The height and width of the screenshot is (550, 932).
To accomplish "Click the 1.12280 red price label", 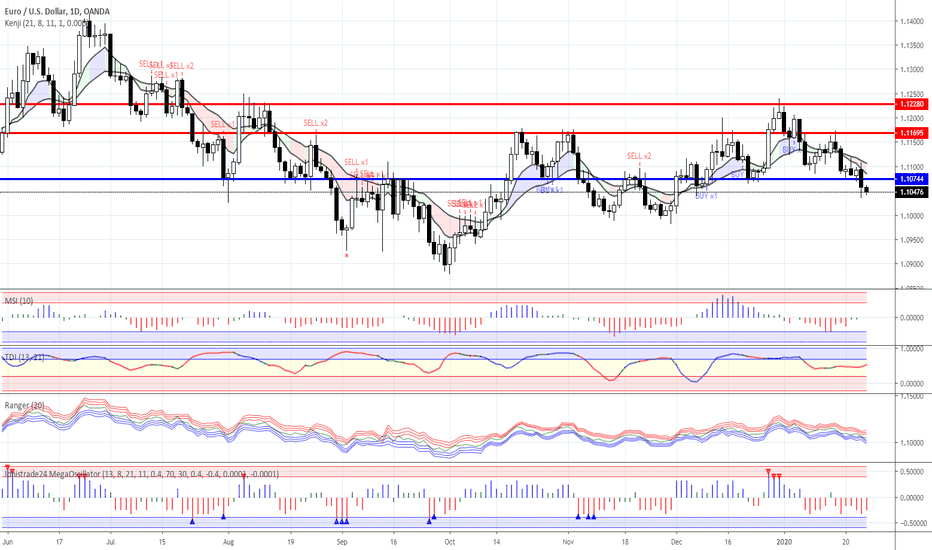I will pyautogui.click(x=910, y=104).
